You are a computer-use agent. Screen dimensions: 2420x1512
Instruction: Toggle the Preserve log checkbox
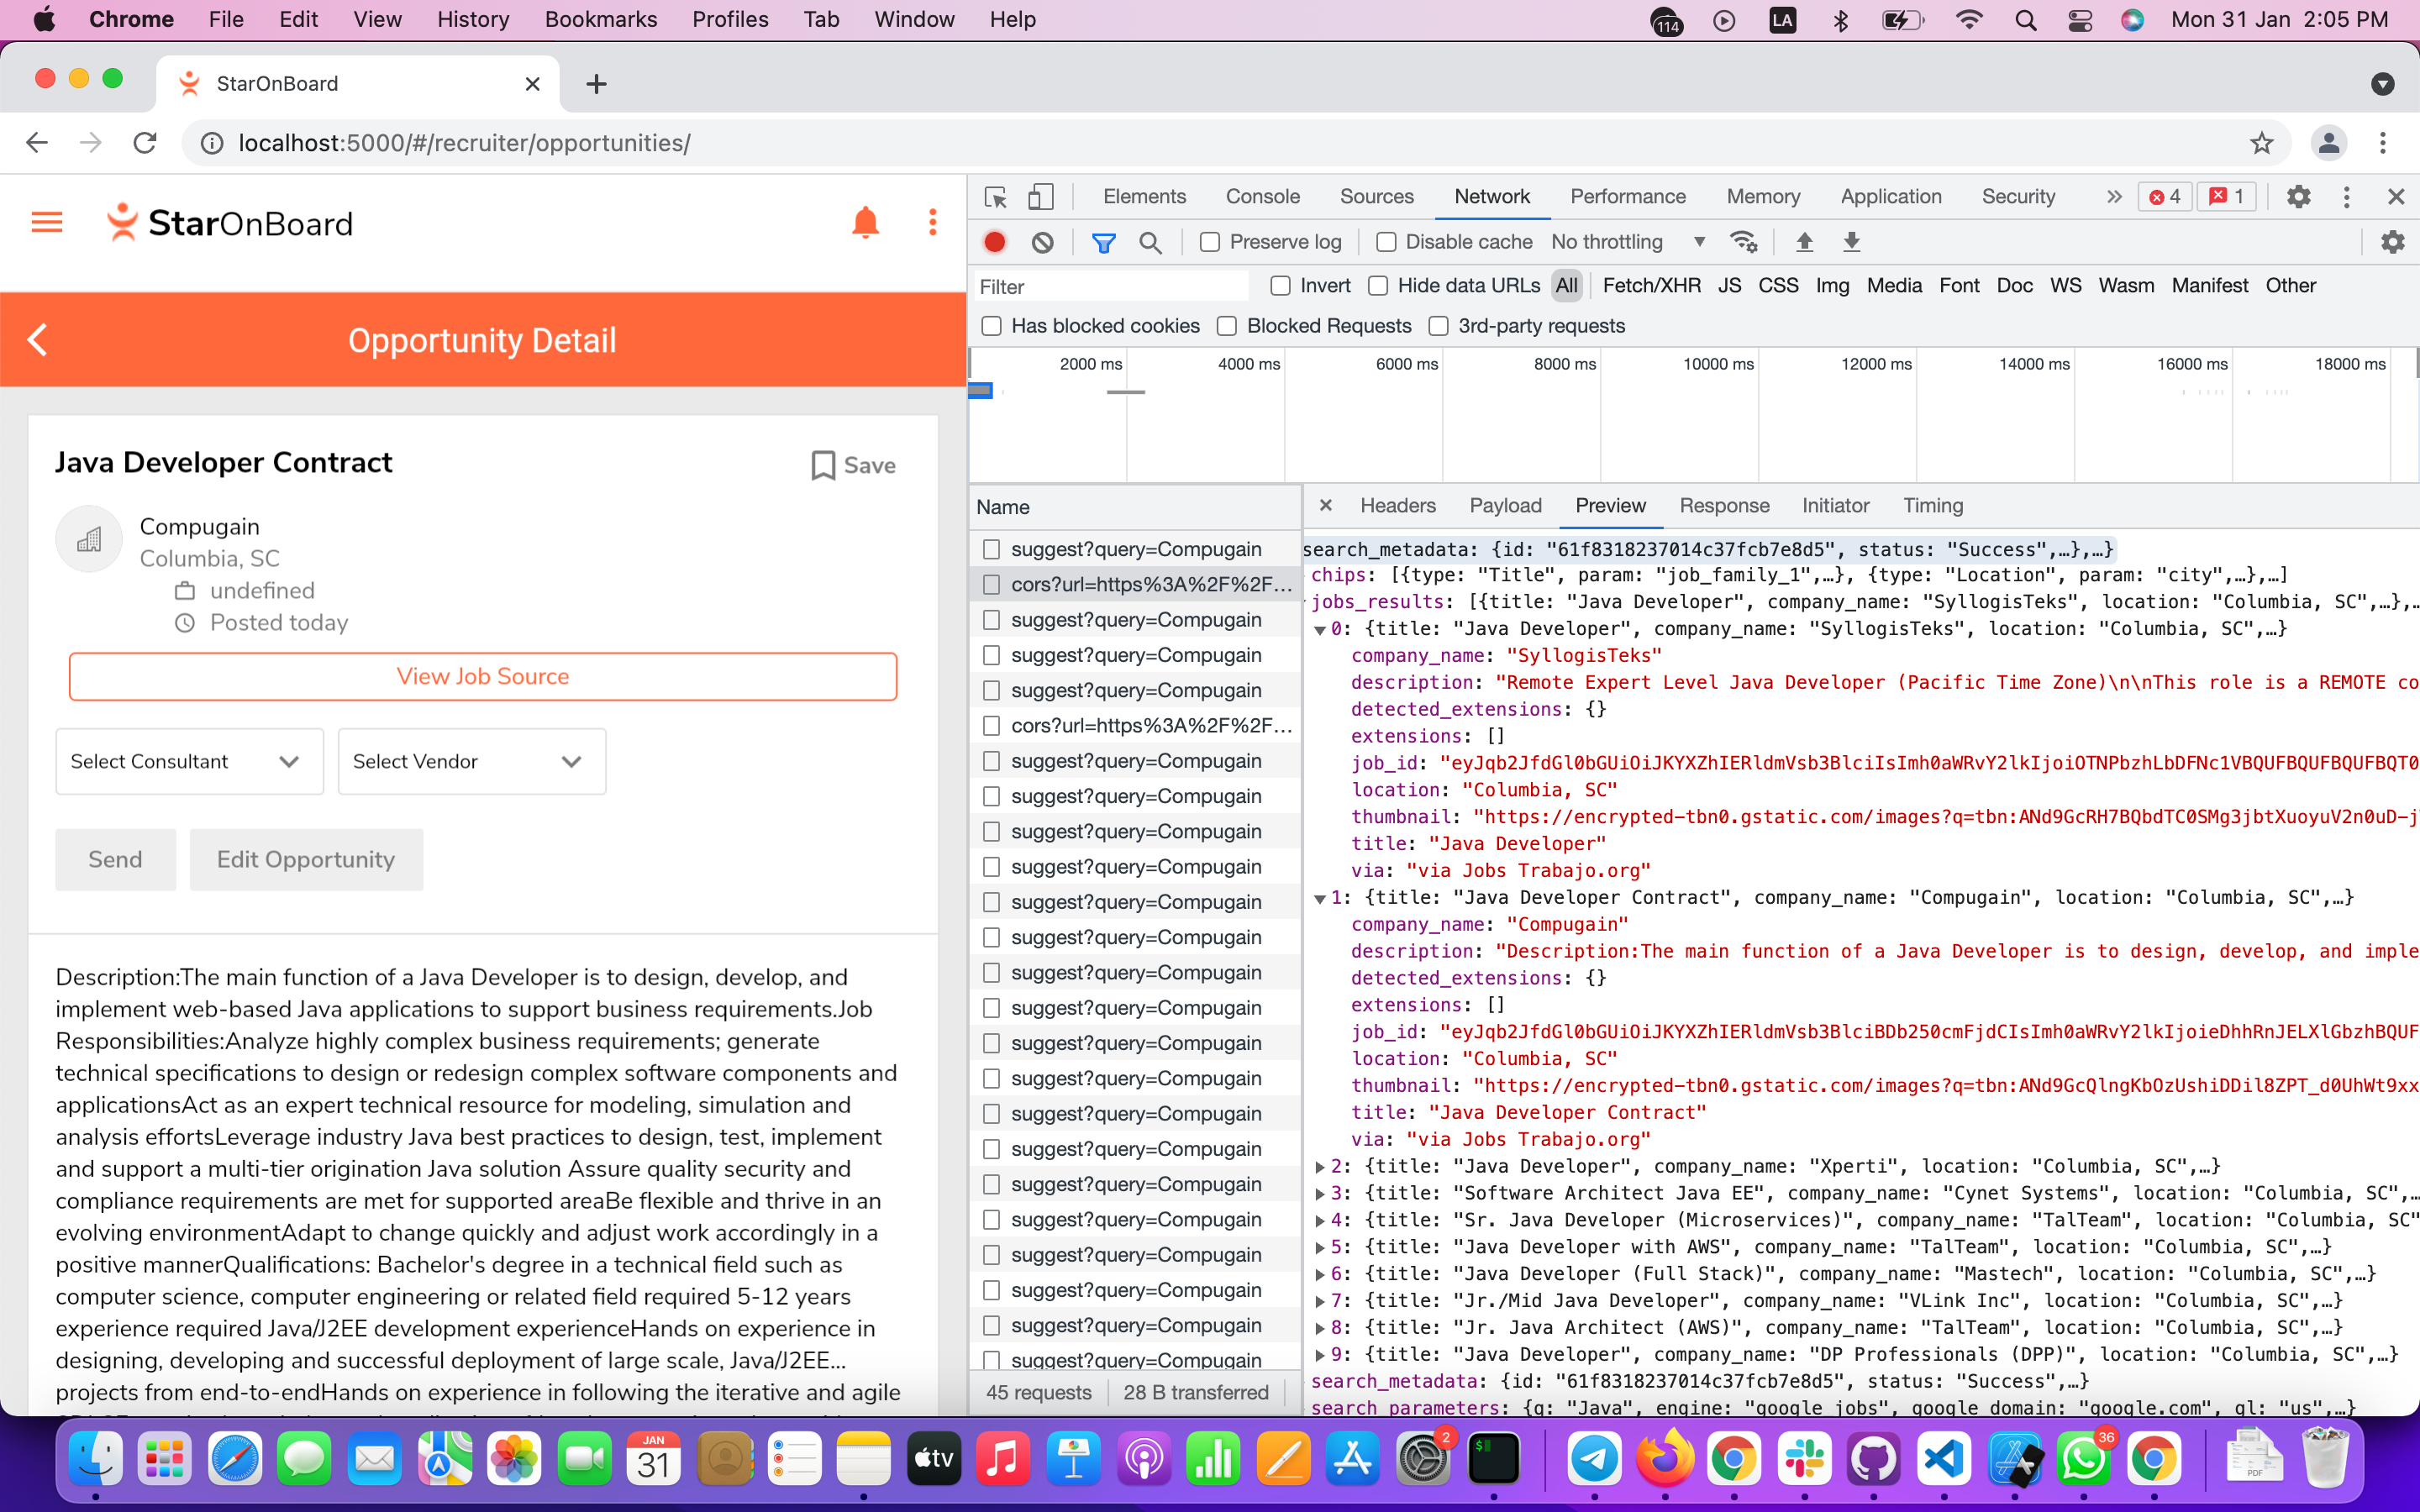[1209, 242]
